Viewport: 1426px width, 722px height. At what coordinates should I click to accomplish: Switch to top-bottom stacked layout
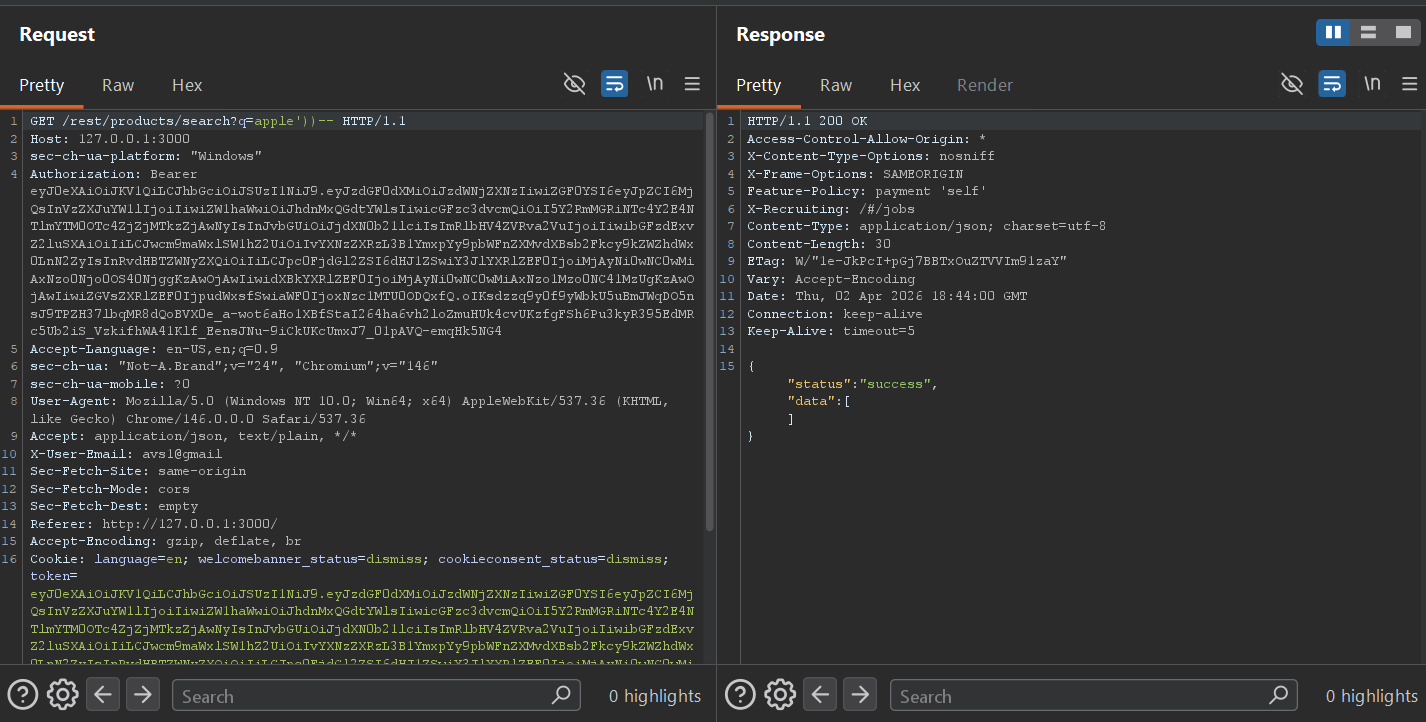point(1367,33)
